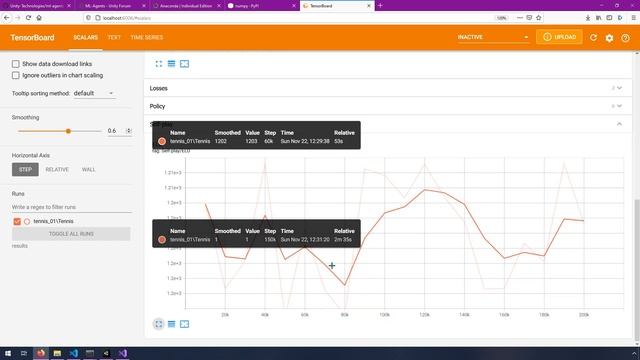Image resolution: width=640 pixels, height=360 pixels.
Task: Open the browser library icon
Action: click(598, 18)
